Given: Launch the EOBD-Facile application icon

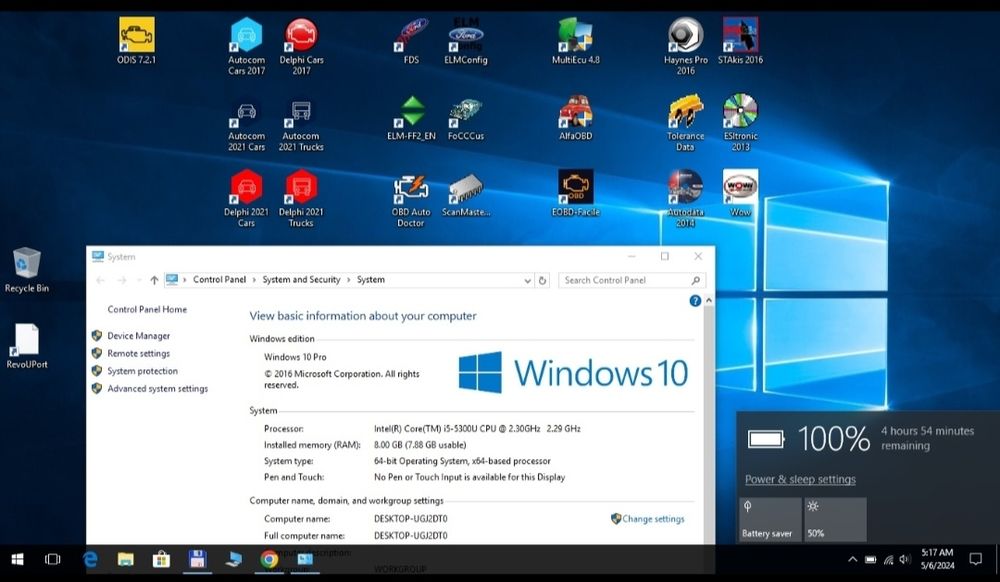Looking at the screenshot, I should coord(575,188).
